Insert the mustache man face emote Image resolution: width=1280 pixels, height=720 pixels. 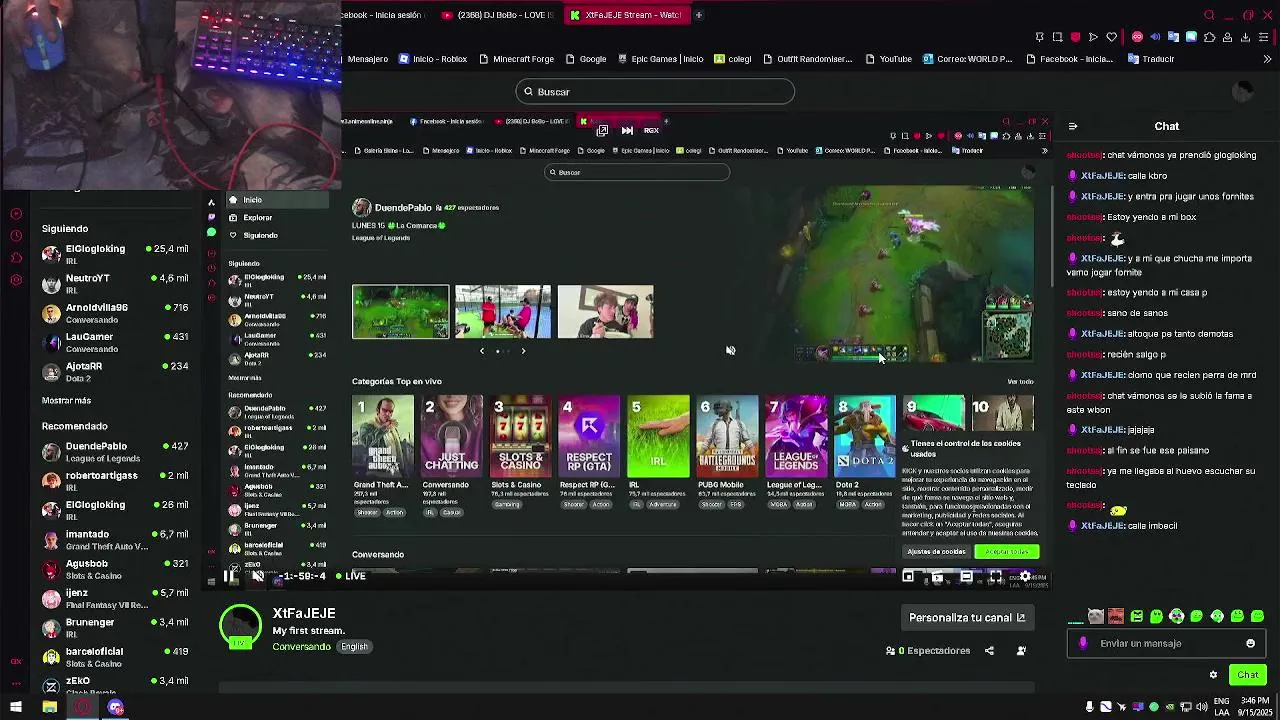click(x=1116, y=617)
